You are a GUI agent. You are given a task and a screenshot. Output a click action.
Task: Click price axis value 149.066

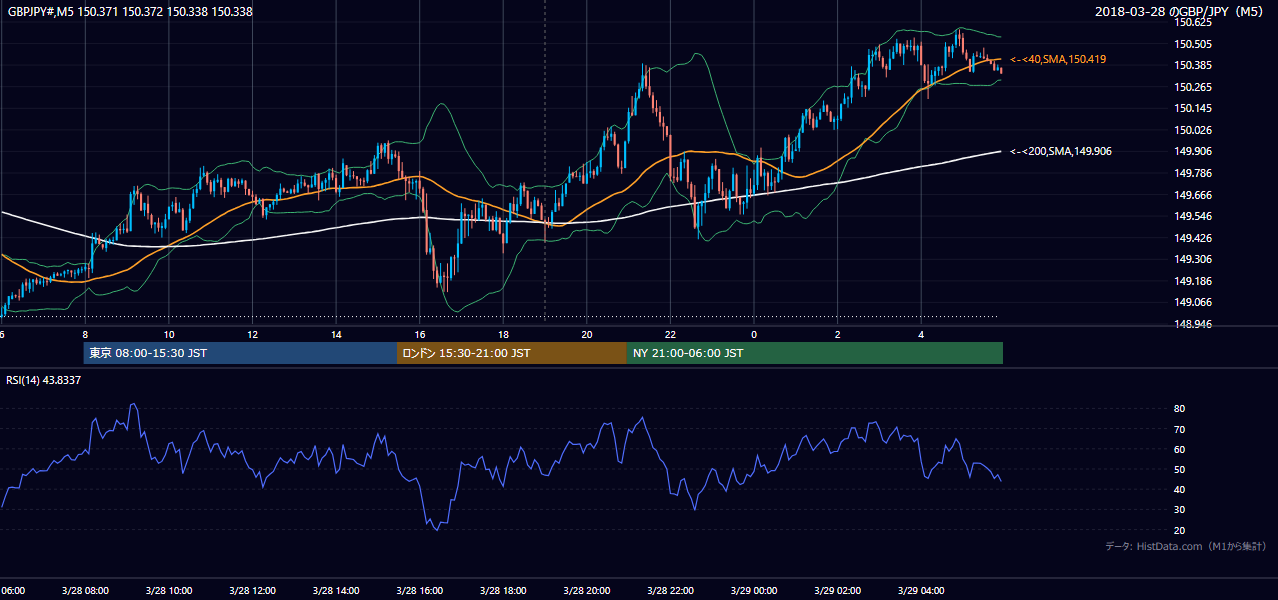tap(1193, 303)
